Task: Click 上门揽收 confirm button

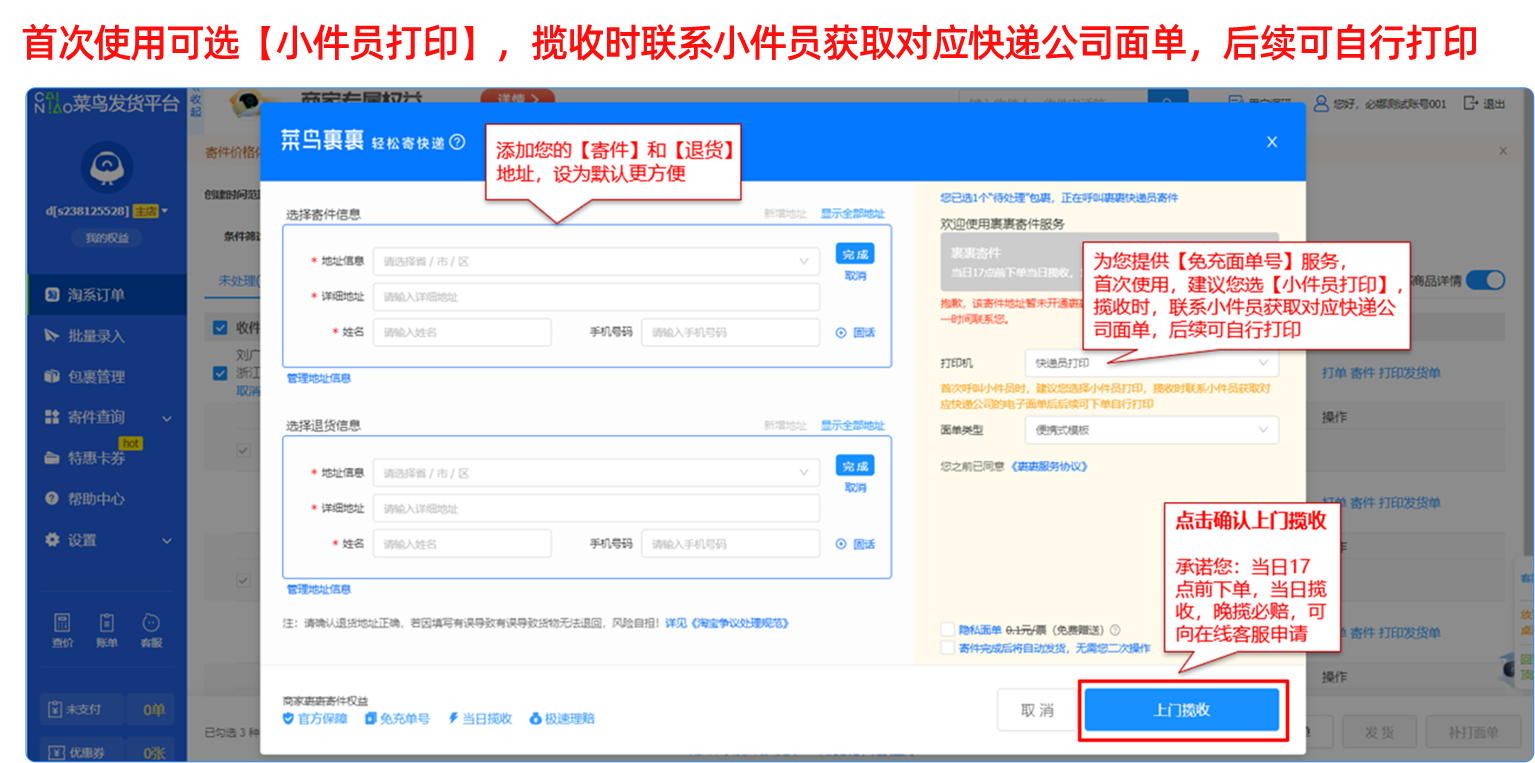Action: 1182,710
